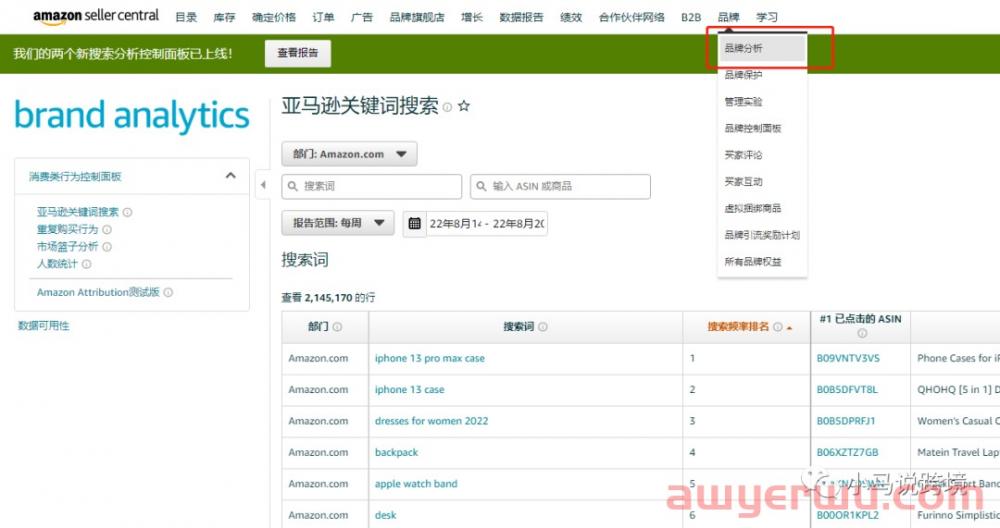Open the 学习 menu
Image resolution: width=1000 pixels, height=528 pixels.
[767, 17]
